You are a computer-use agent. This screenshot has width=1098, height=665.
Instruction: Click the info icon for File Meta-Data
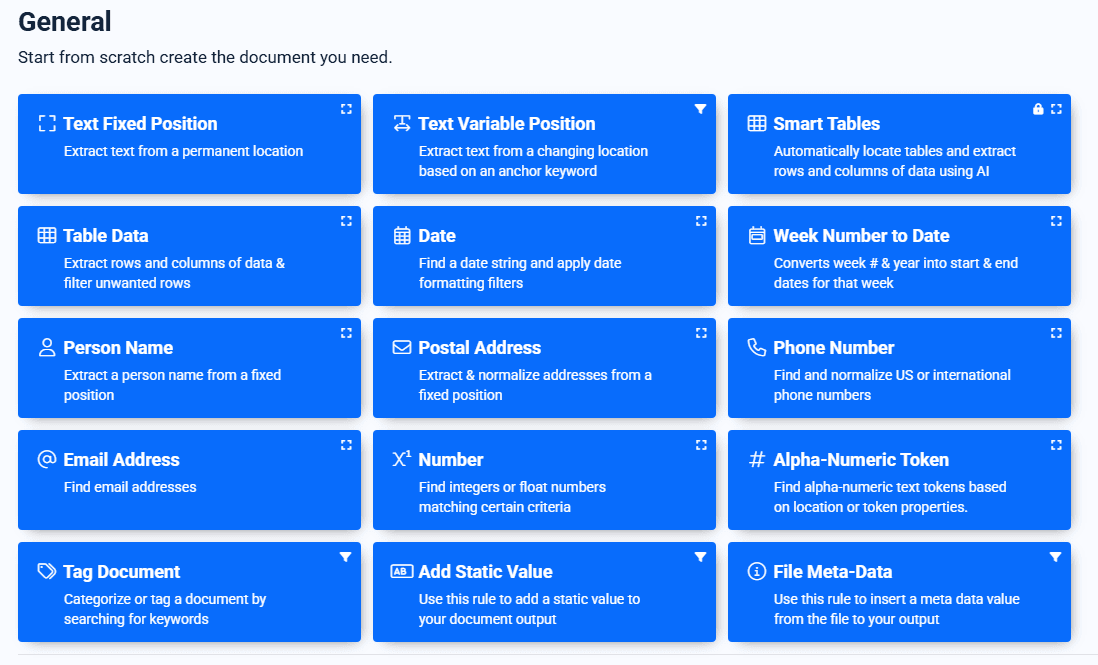[757, 572]
